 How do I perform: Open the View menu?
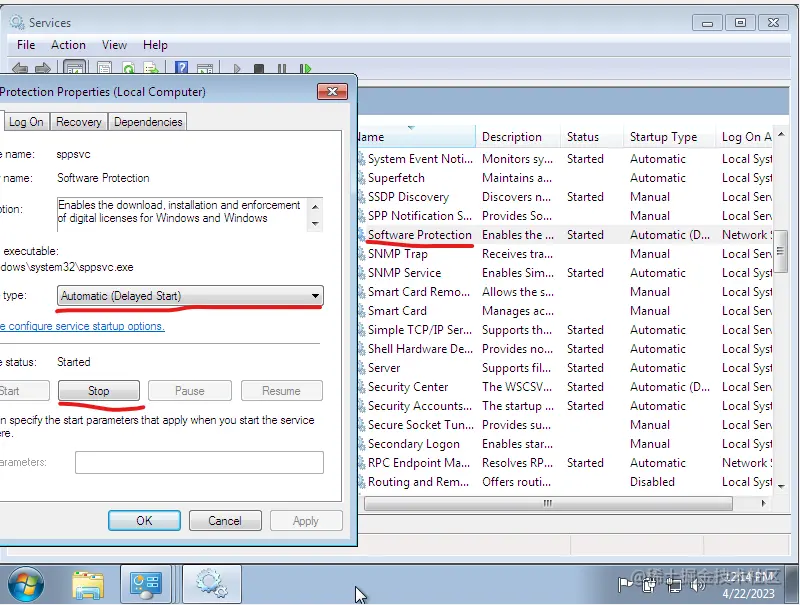pyautogui.click(x=114, y=45)
